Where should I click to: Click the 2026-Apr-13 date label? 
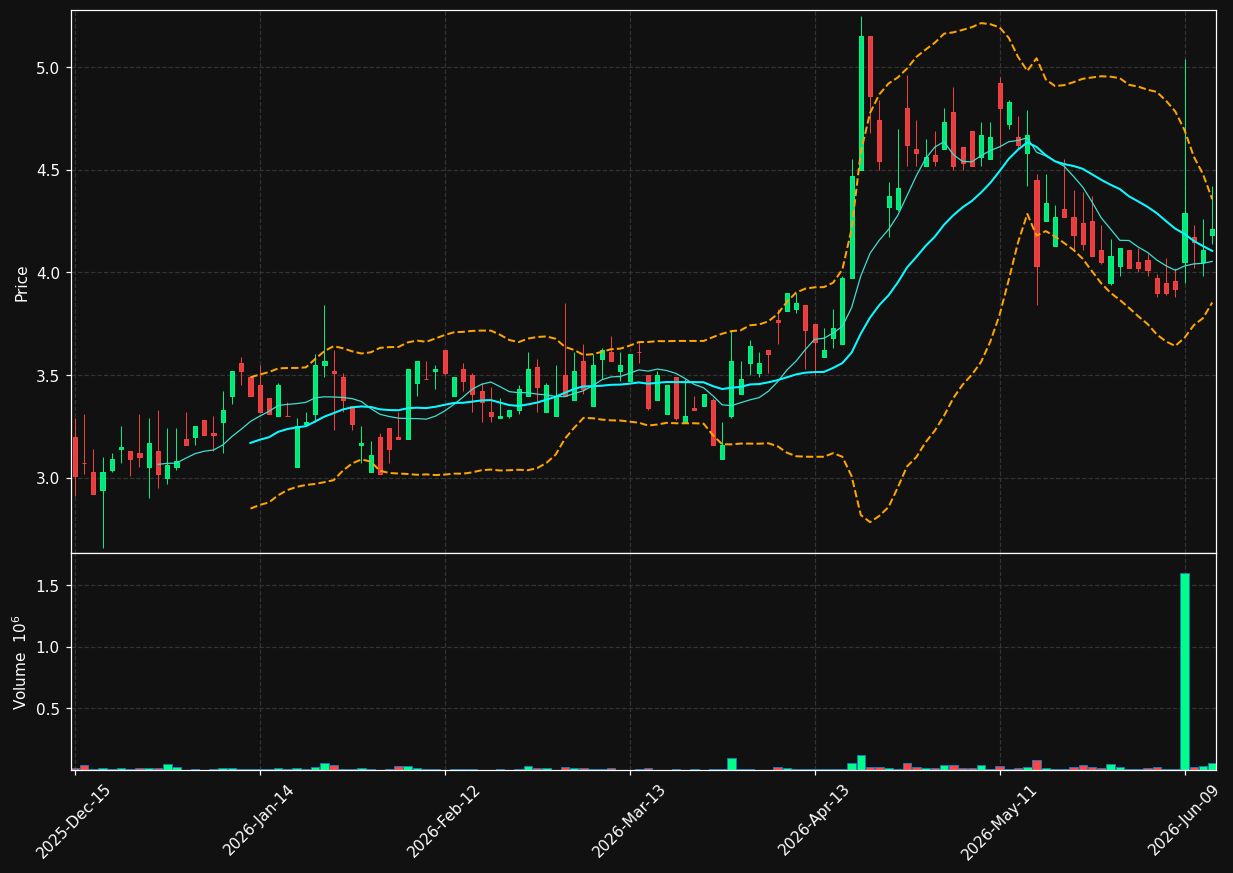click(x=813, y=822)
